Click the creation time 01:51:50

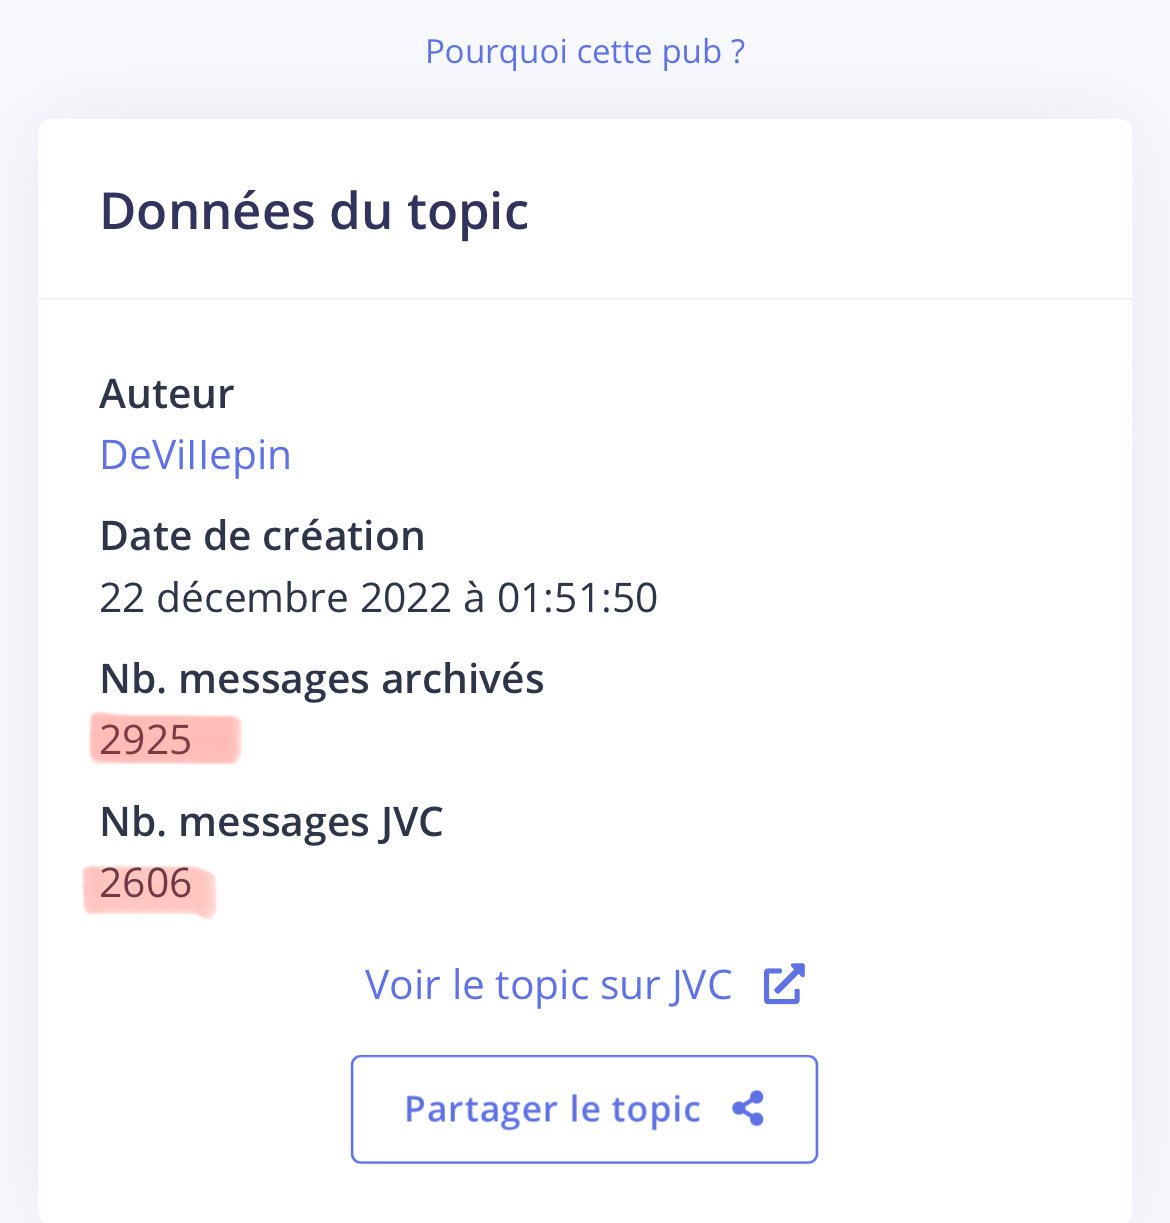click(x=578, y=598)
